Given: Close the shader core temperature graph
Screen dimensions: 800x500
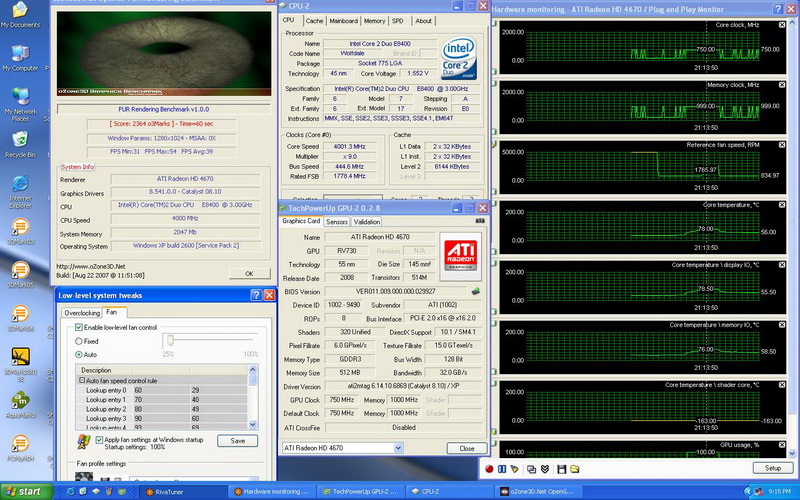Looking at the screenshot, I should click(x=782, y=385).
